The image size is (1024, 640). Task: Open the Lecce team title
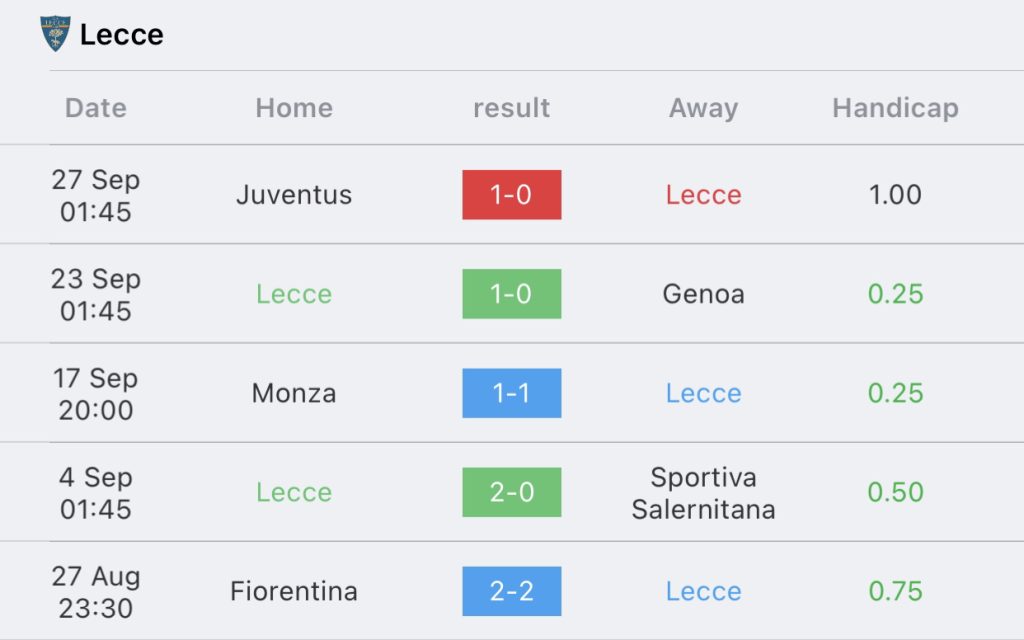pyautogui.click(x=121, y=35)
